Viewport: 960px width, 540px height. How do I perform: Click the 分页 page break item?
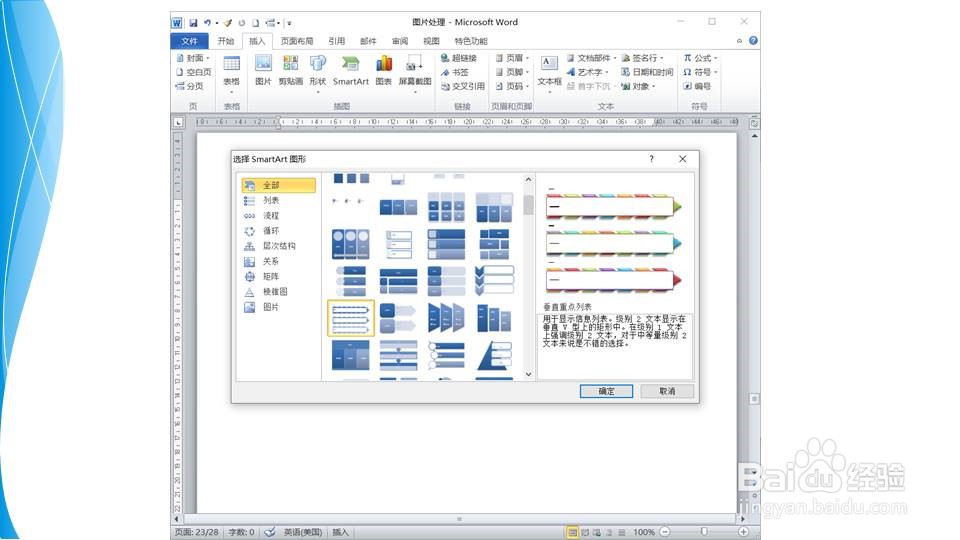(189, 86)
